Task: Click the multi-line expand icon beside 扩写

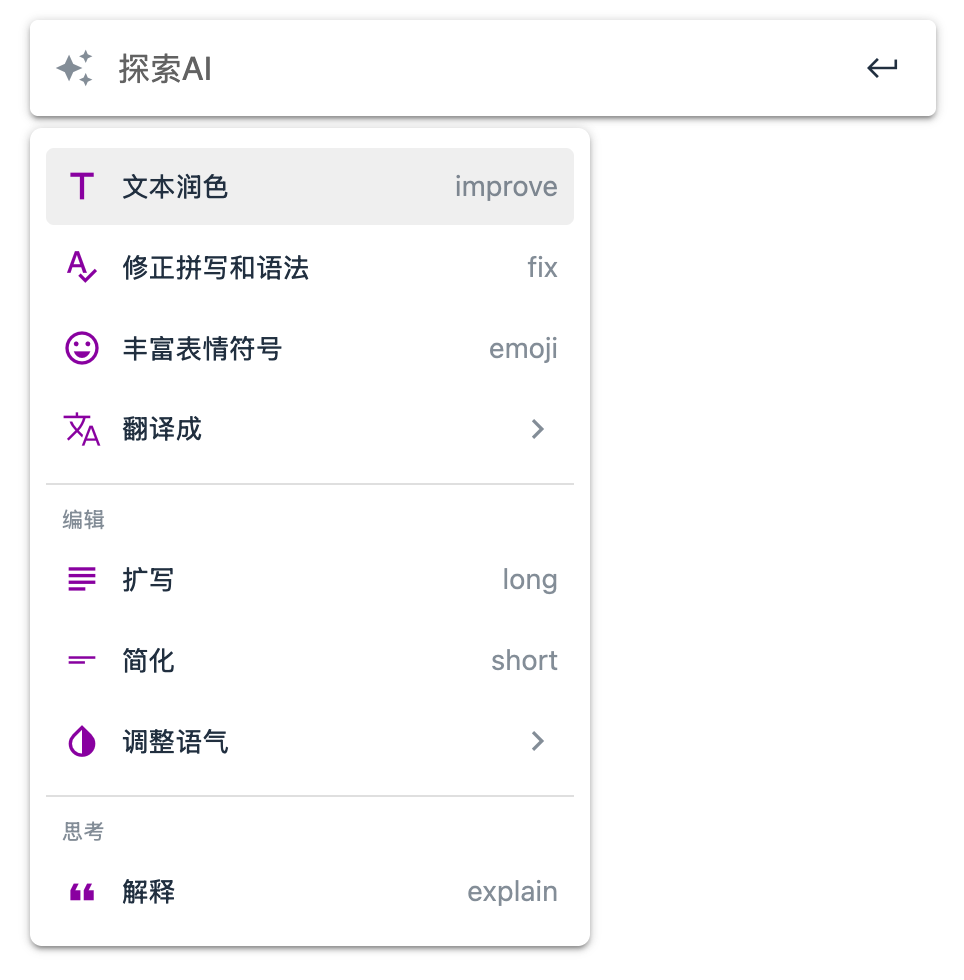Action: coord(80,579)
